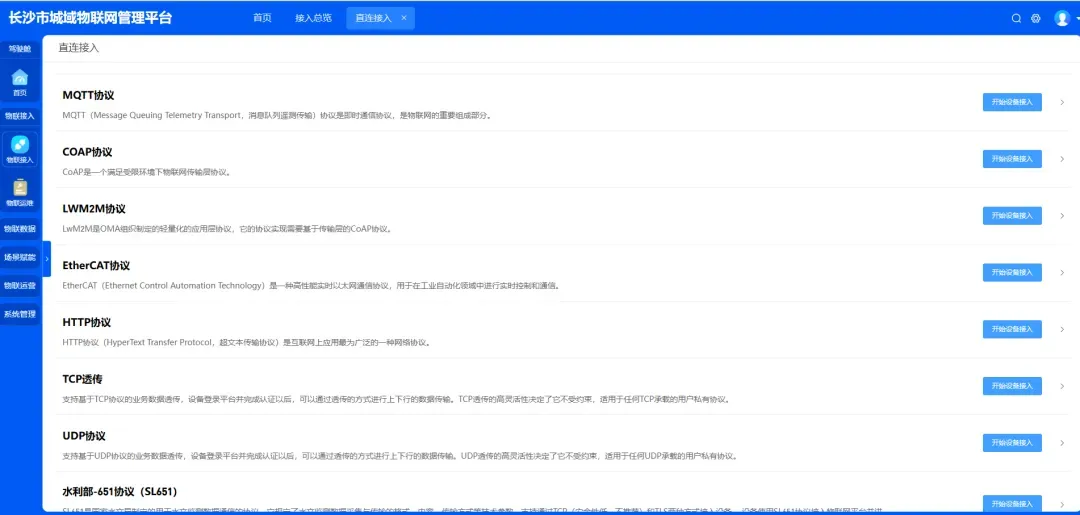Open the dropdown arrow beside the user avatar
The image size is (1080, 515).
click(x=1077, y=19)
